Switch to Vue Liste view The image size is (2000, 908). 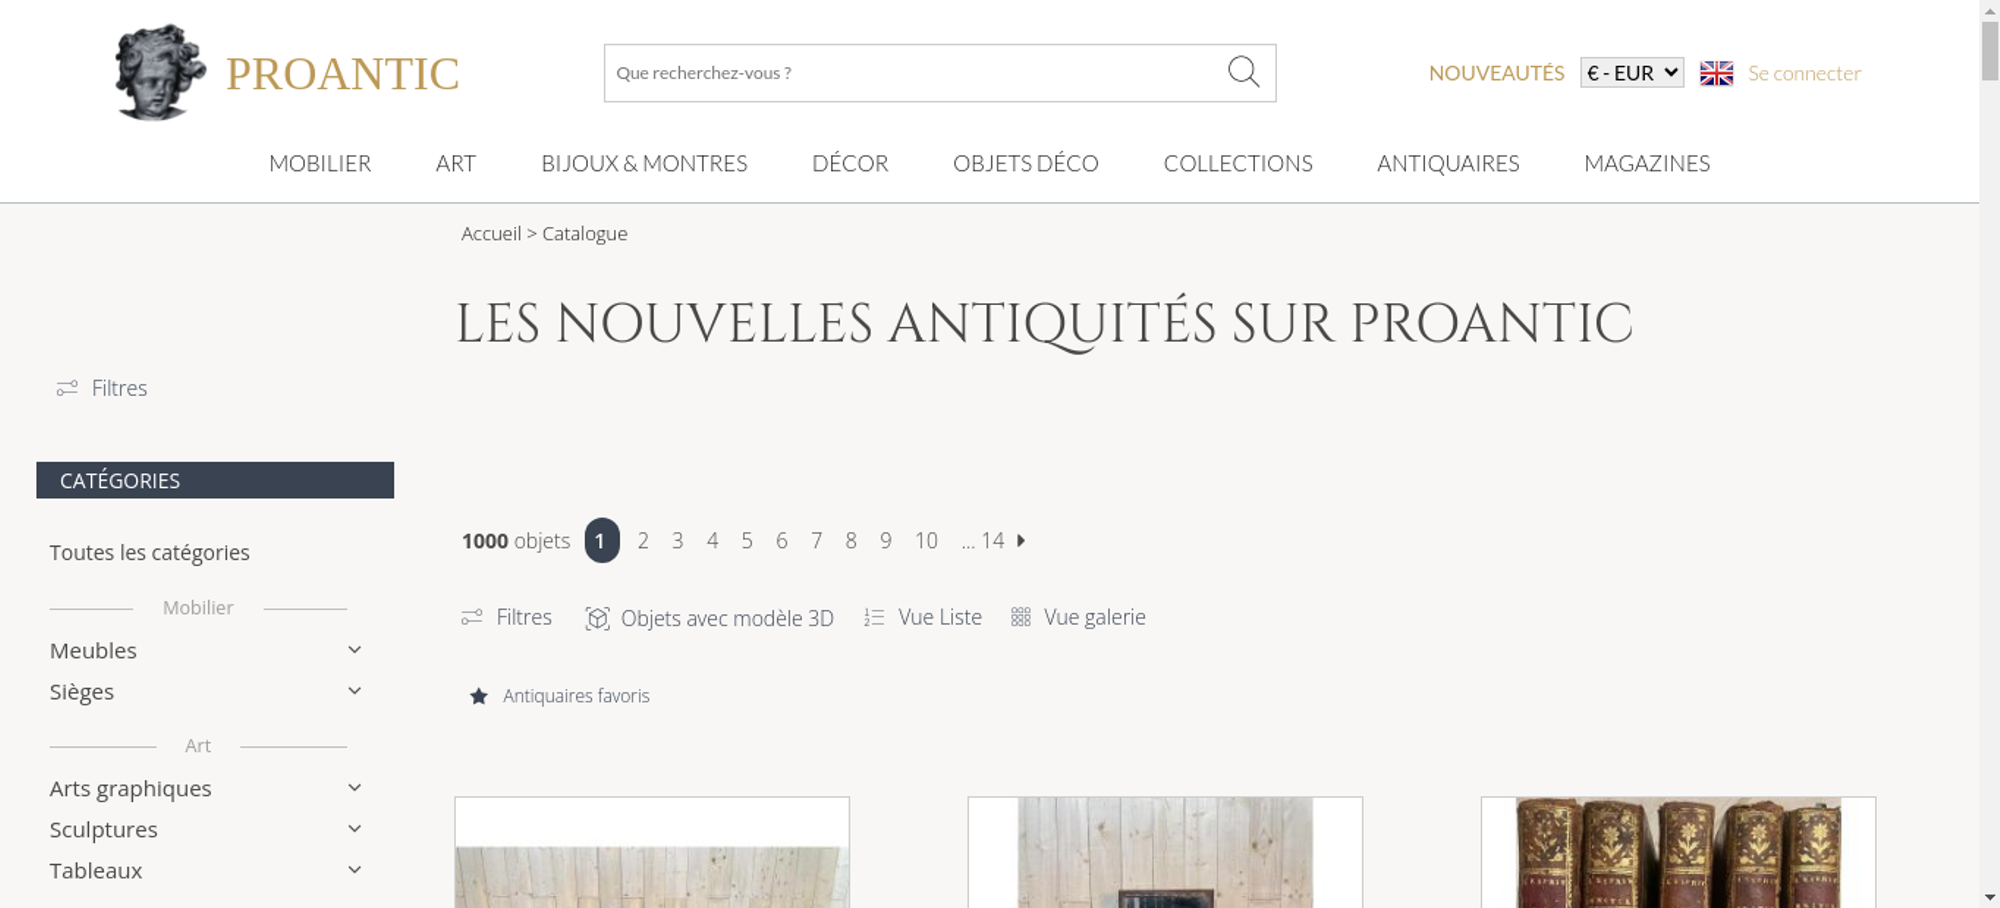click(923, 617)
